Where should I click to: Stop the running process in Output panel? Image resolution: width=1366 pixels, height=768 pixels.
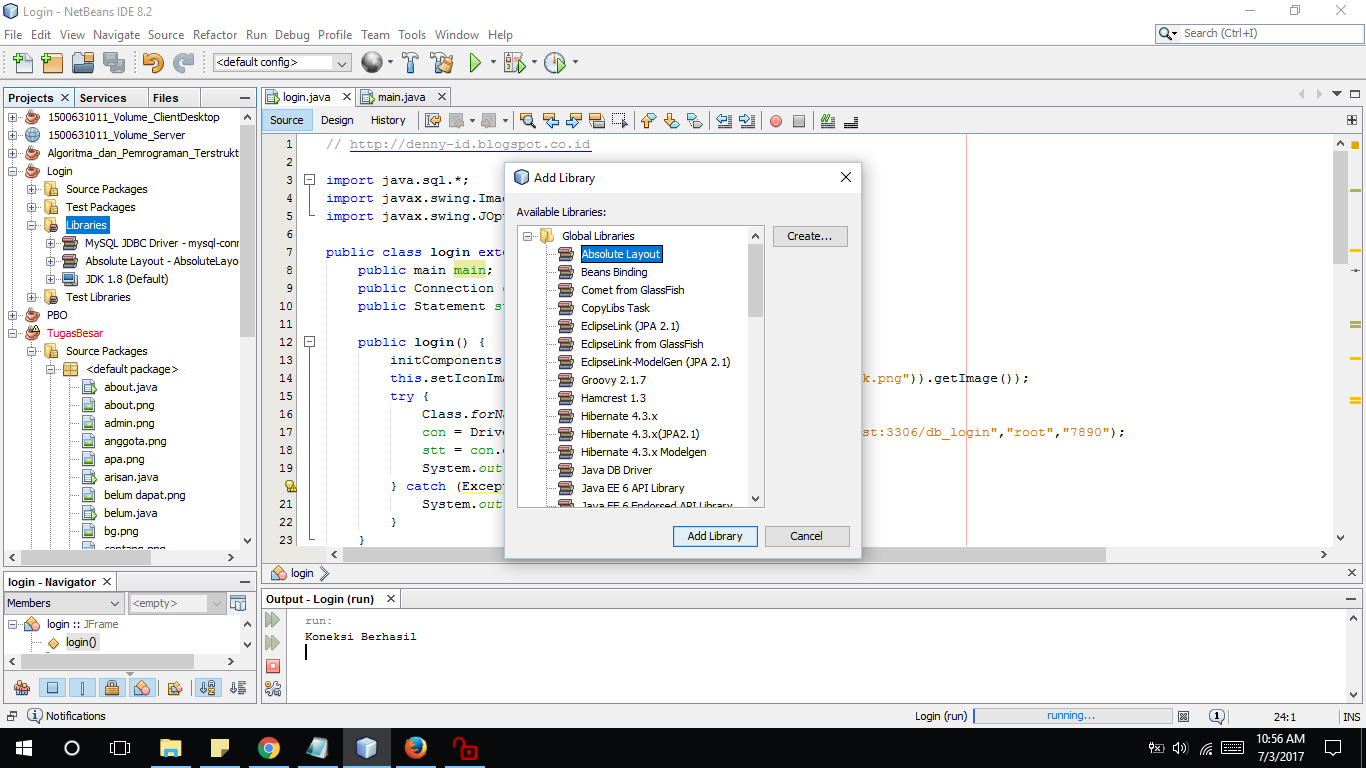click(x=272, y=665)
